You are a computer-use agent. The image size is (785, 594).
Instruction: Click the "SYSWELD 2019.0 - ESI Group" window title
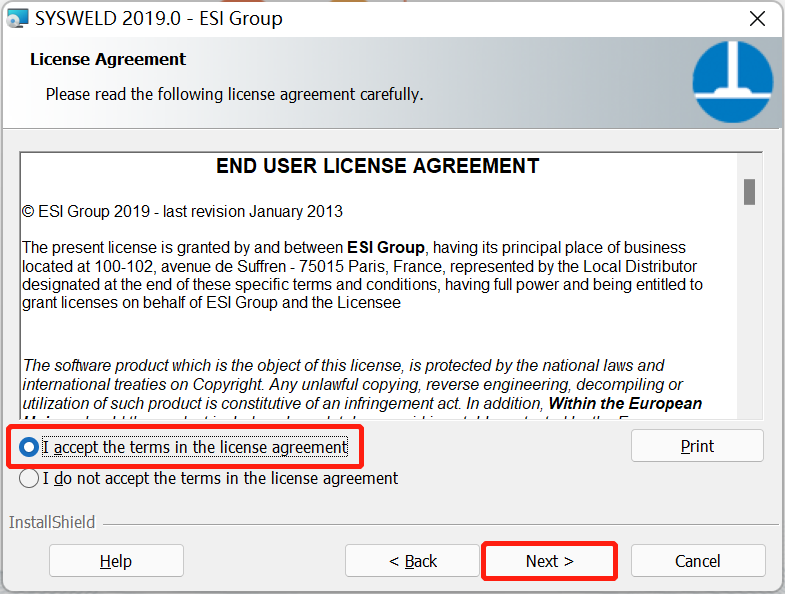(159, 18)
